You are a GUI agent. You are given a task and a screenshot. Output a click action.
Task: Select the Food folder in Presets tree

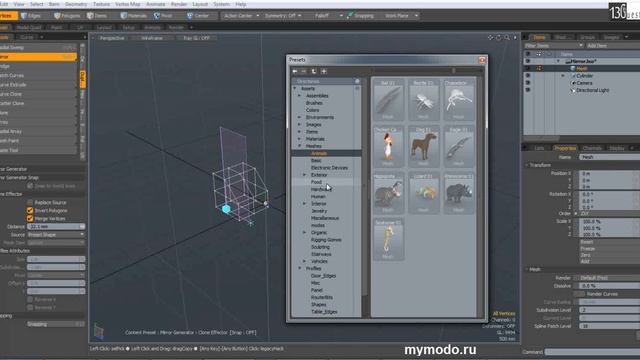pyautogui.click(x=316, y=182)
